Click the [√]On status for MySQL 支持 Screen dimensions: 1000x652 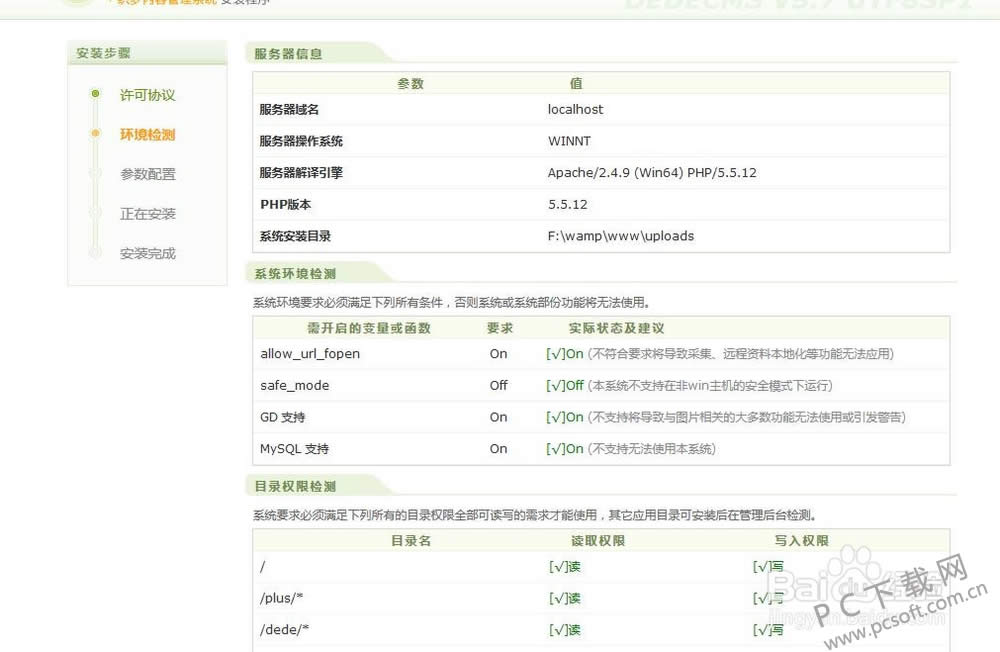click(x=564, y=450)
